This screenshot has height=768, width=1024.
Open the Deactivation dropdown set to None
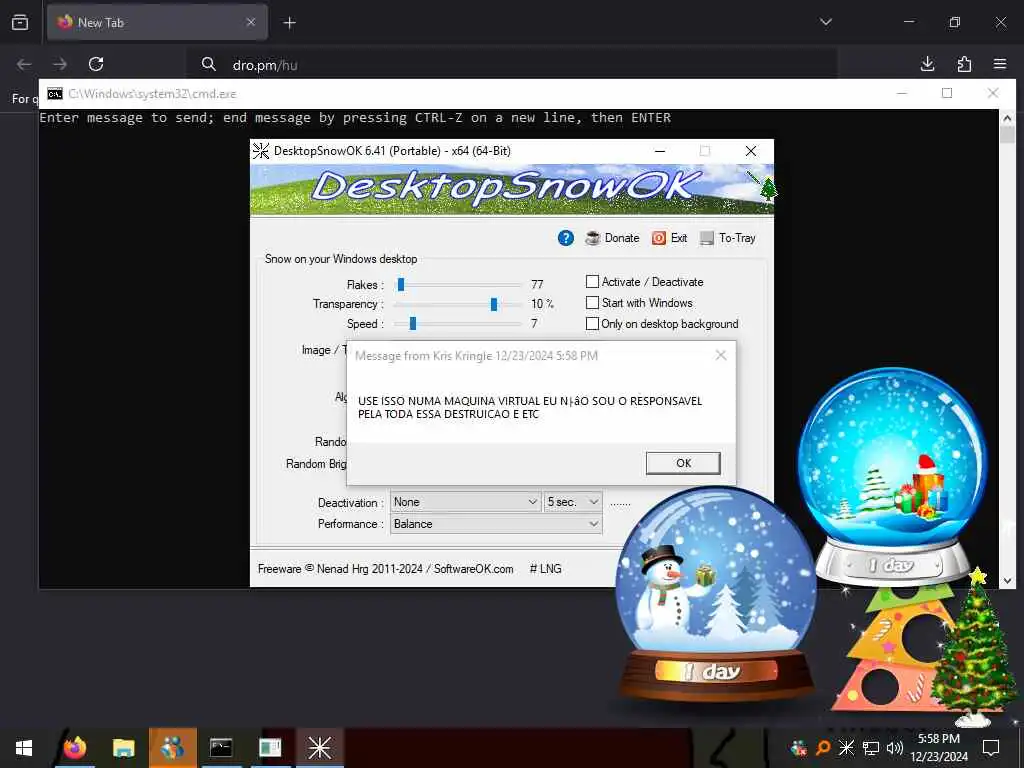coord(466,502)
